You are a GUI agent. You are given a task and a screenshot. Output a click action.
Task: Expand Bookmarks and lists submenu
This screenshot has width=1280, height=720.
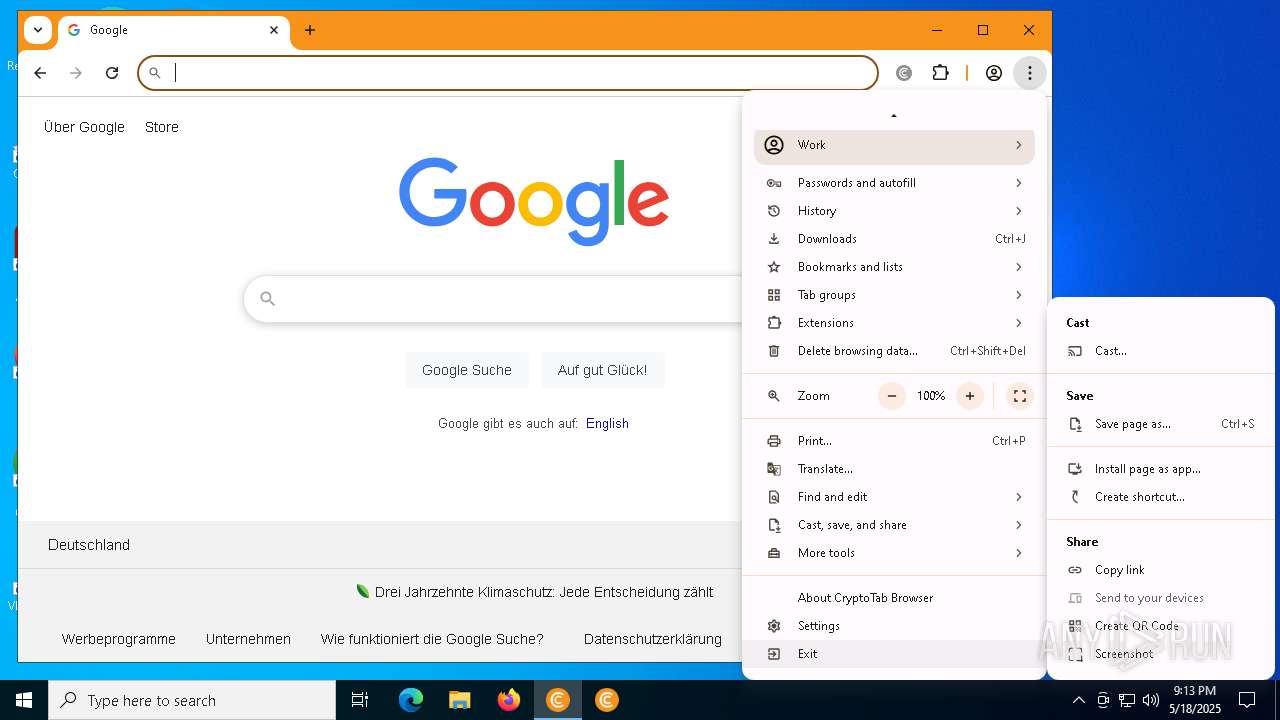tap(894, 267)
